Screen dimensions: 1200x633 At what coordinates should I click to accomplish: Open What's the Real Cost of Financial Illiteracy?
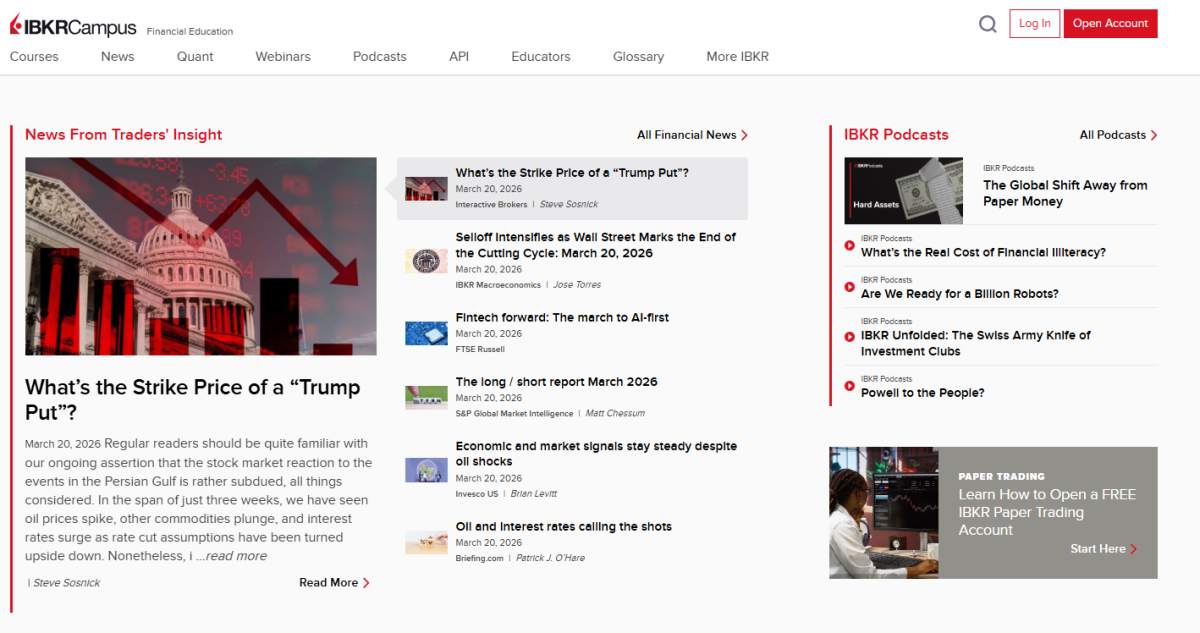coord(983,253)
